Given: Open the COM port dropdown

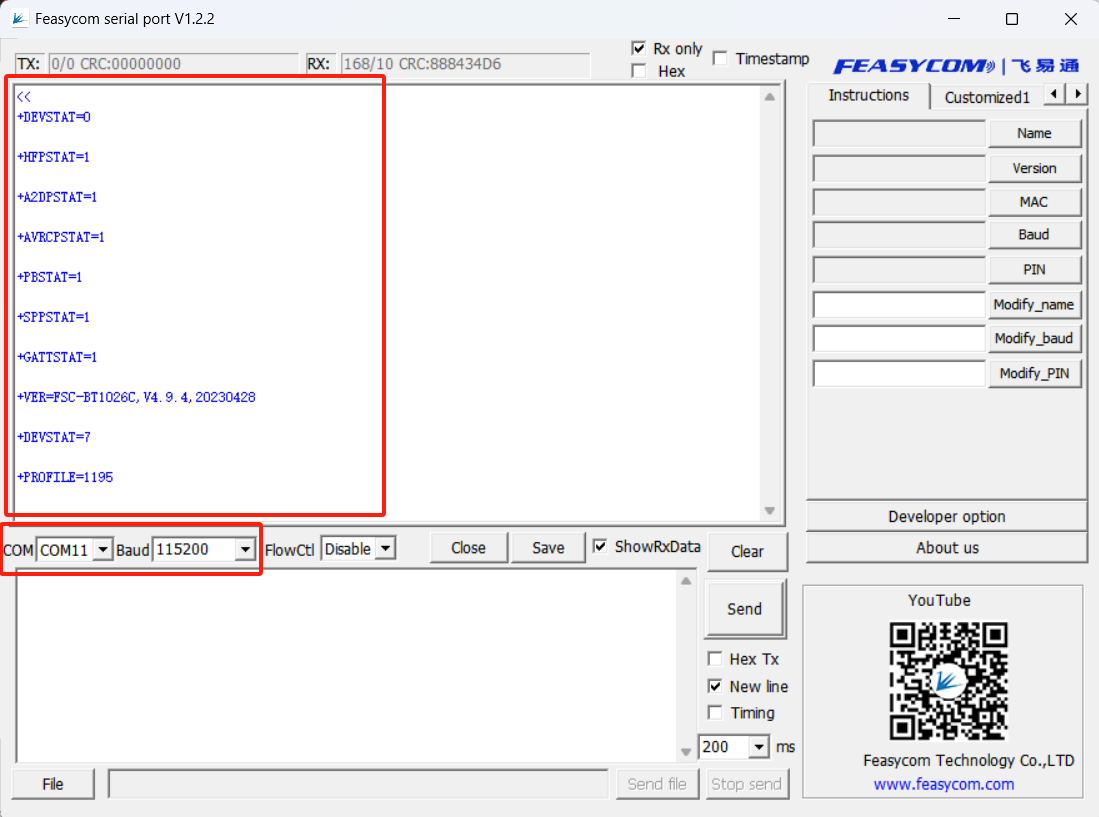Looking at the screenshot, I should (103, 550).
